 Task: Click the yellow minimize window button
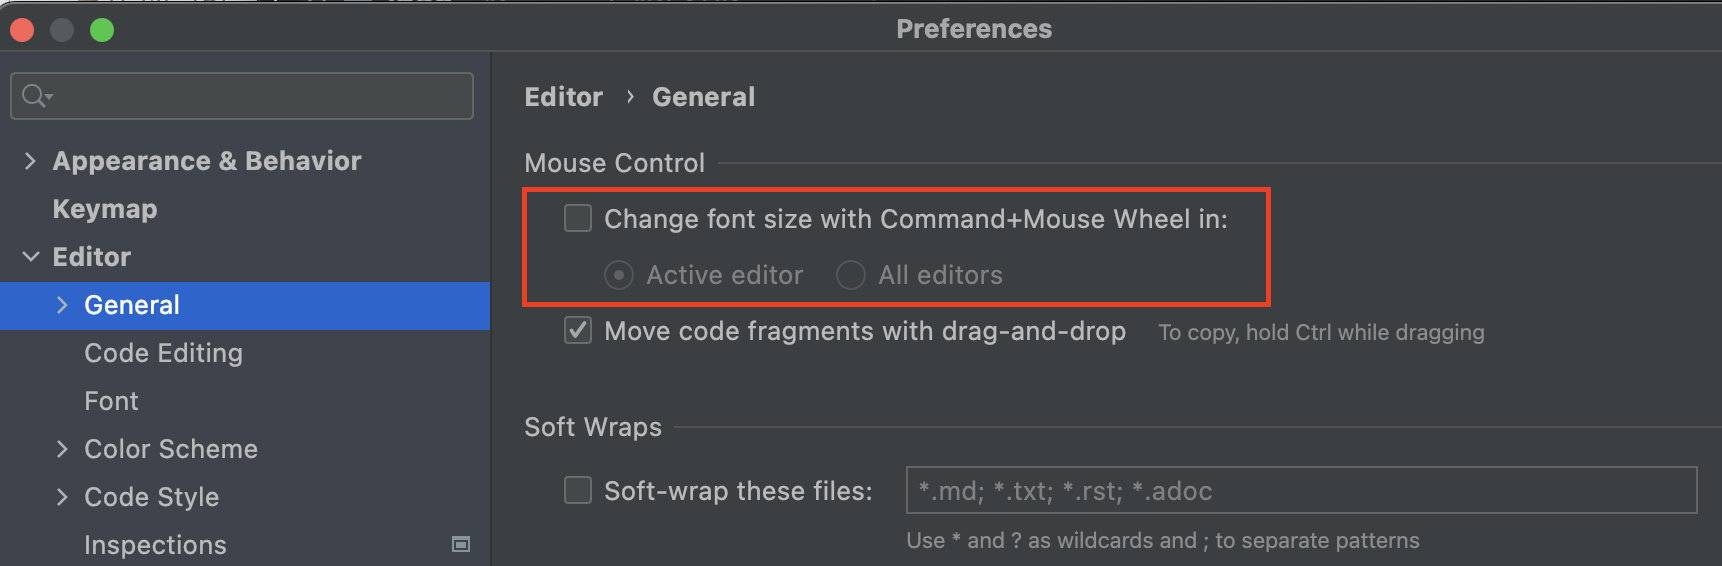coord(62,30)
